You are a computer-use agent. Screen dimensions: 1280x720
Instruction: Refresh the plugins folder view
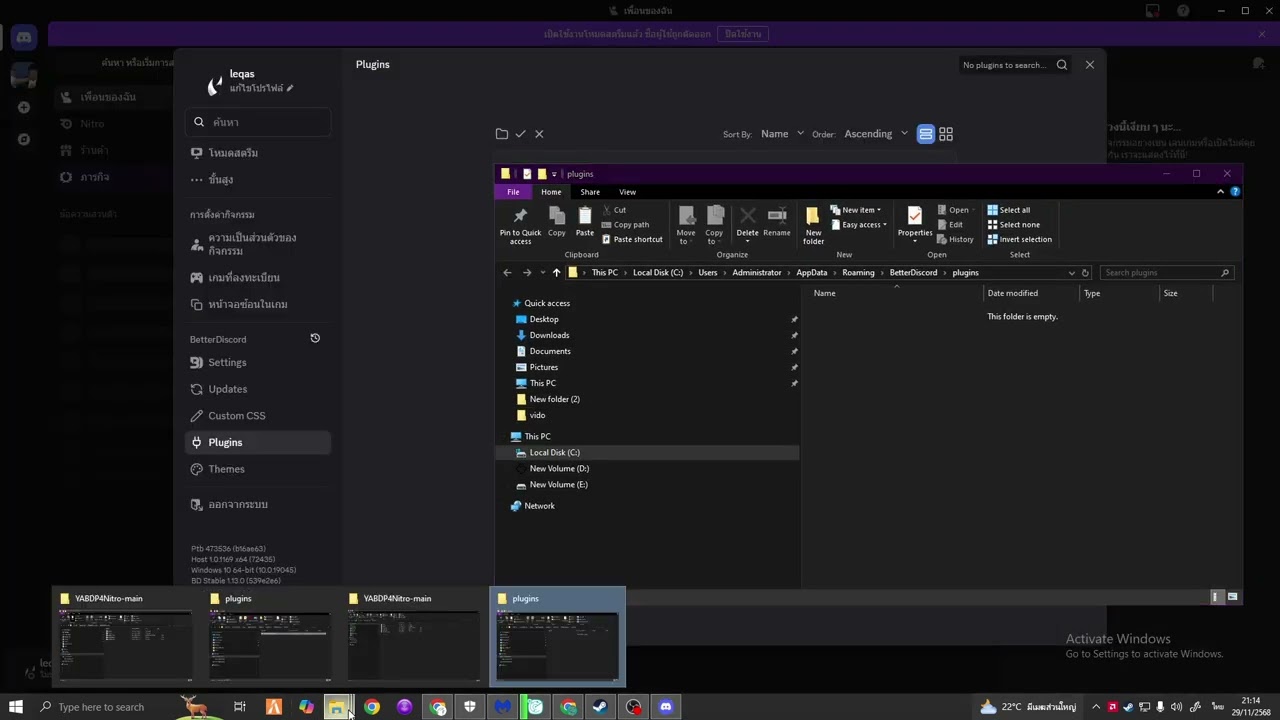(1085, 273)
